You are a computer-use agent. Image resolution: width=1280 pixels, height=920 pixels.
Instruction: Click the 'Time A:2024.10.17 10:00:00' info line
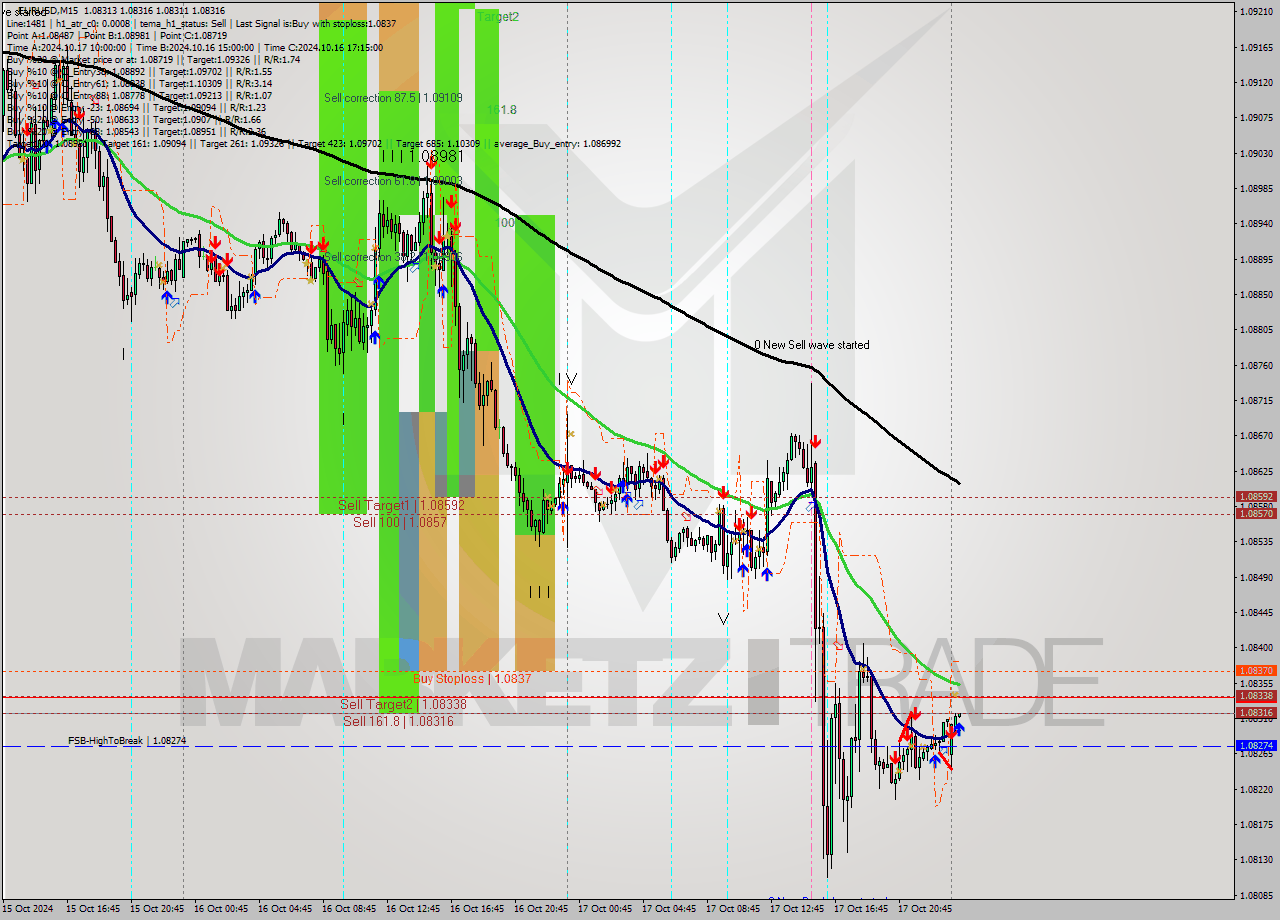(66, 47)
